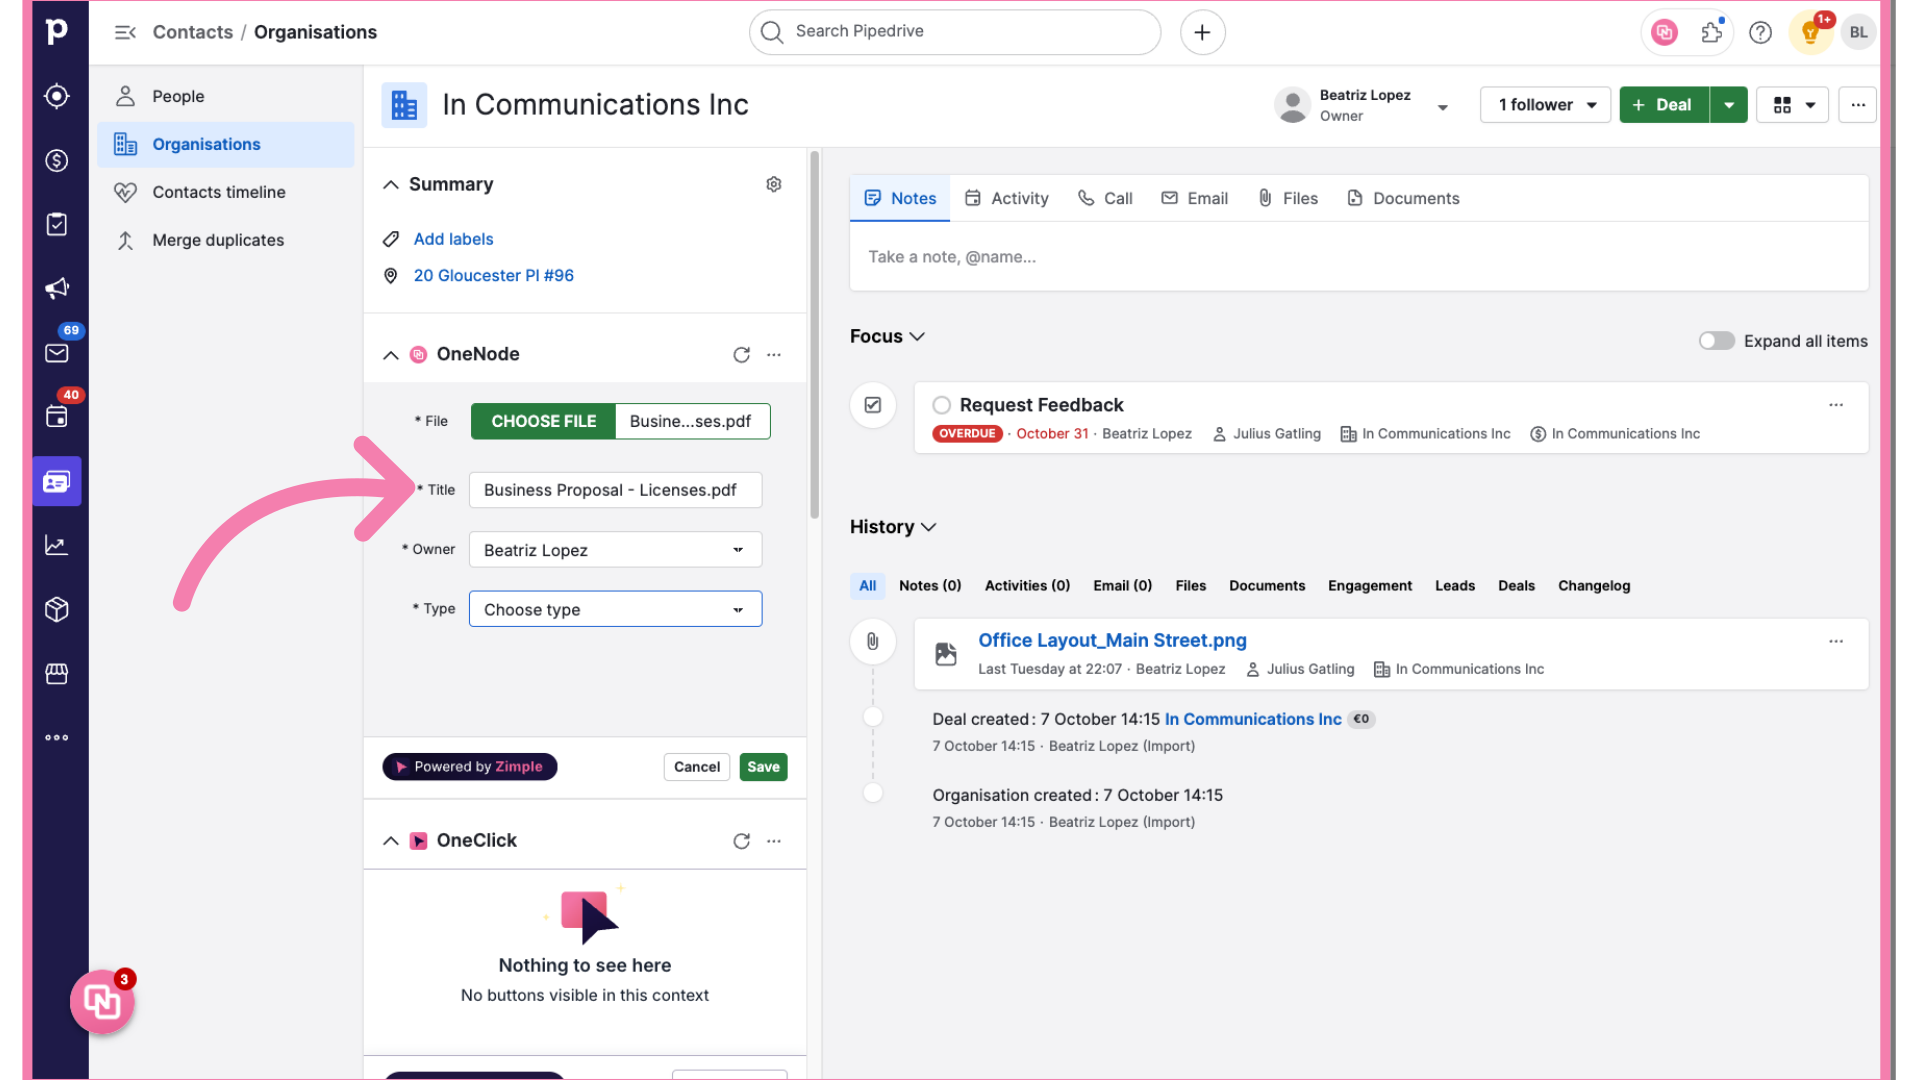Refresh the OneNode panel

(x=741, y=355)
